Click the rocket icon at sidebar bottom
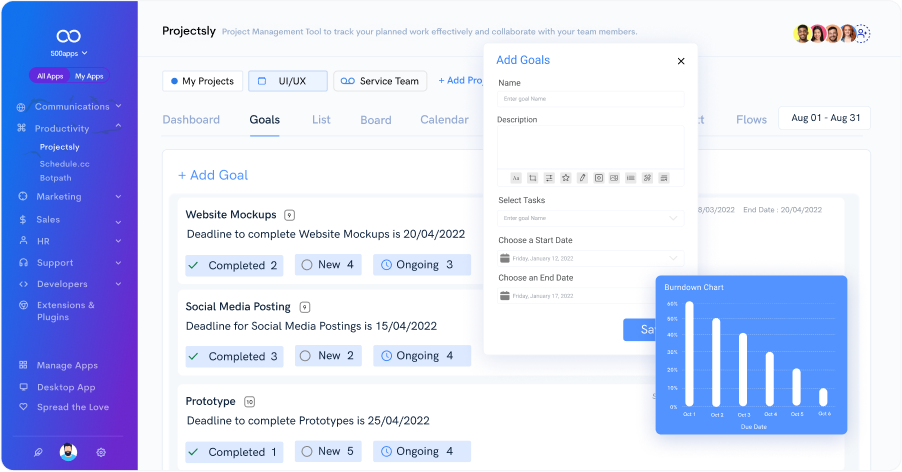902x472 pixels. tap(38, 452)
